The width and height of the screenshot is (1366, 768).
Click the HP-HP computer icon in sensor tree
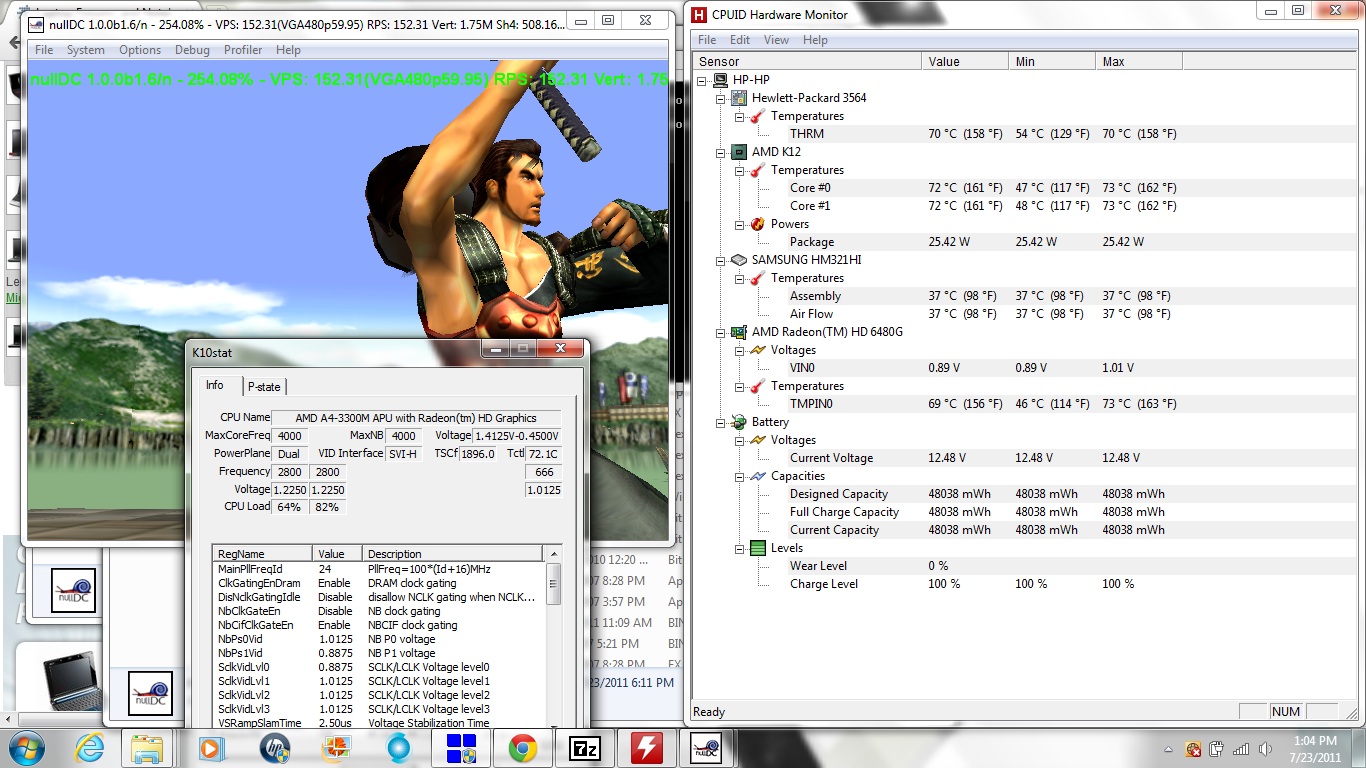point(720,80)
